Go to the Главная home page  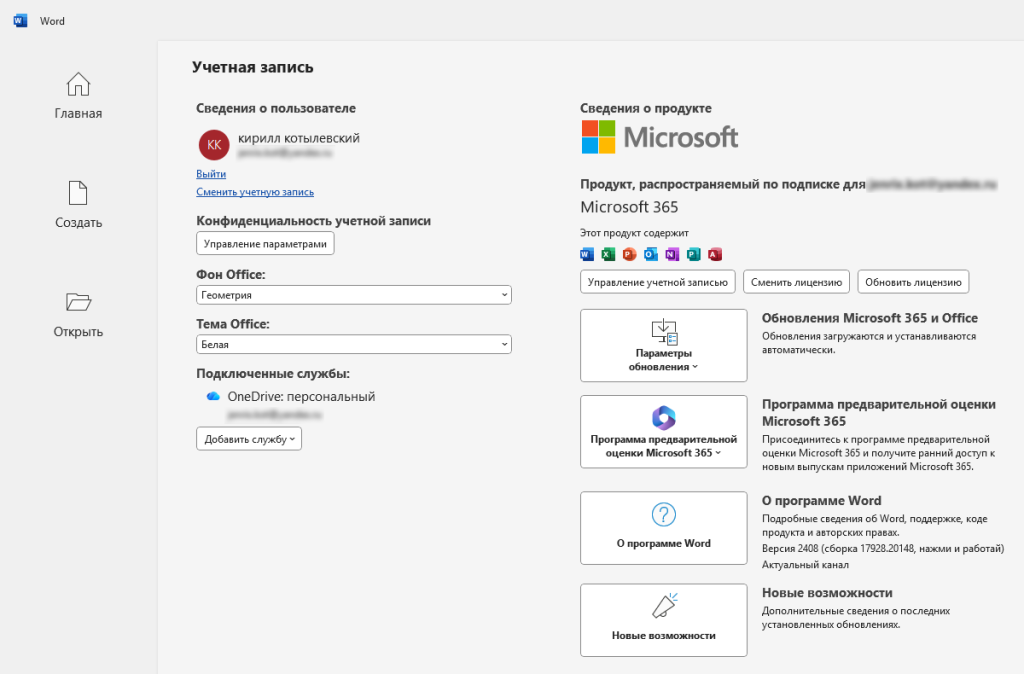click(x=78, y=96)
